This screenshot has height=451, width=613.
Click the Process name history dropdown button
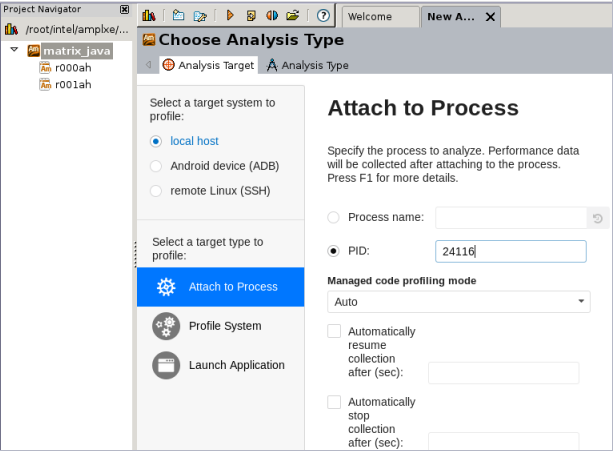(597, 218)
